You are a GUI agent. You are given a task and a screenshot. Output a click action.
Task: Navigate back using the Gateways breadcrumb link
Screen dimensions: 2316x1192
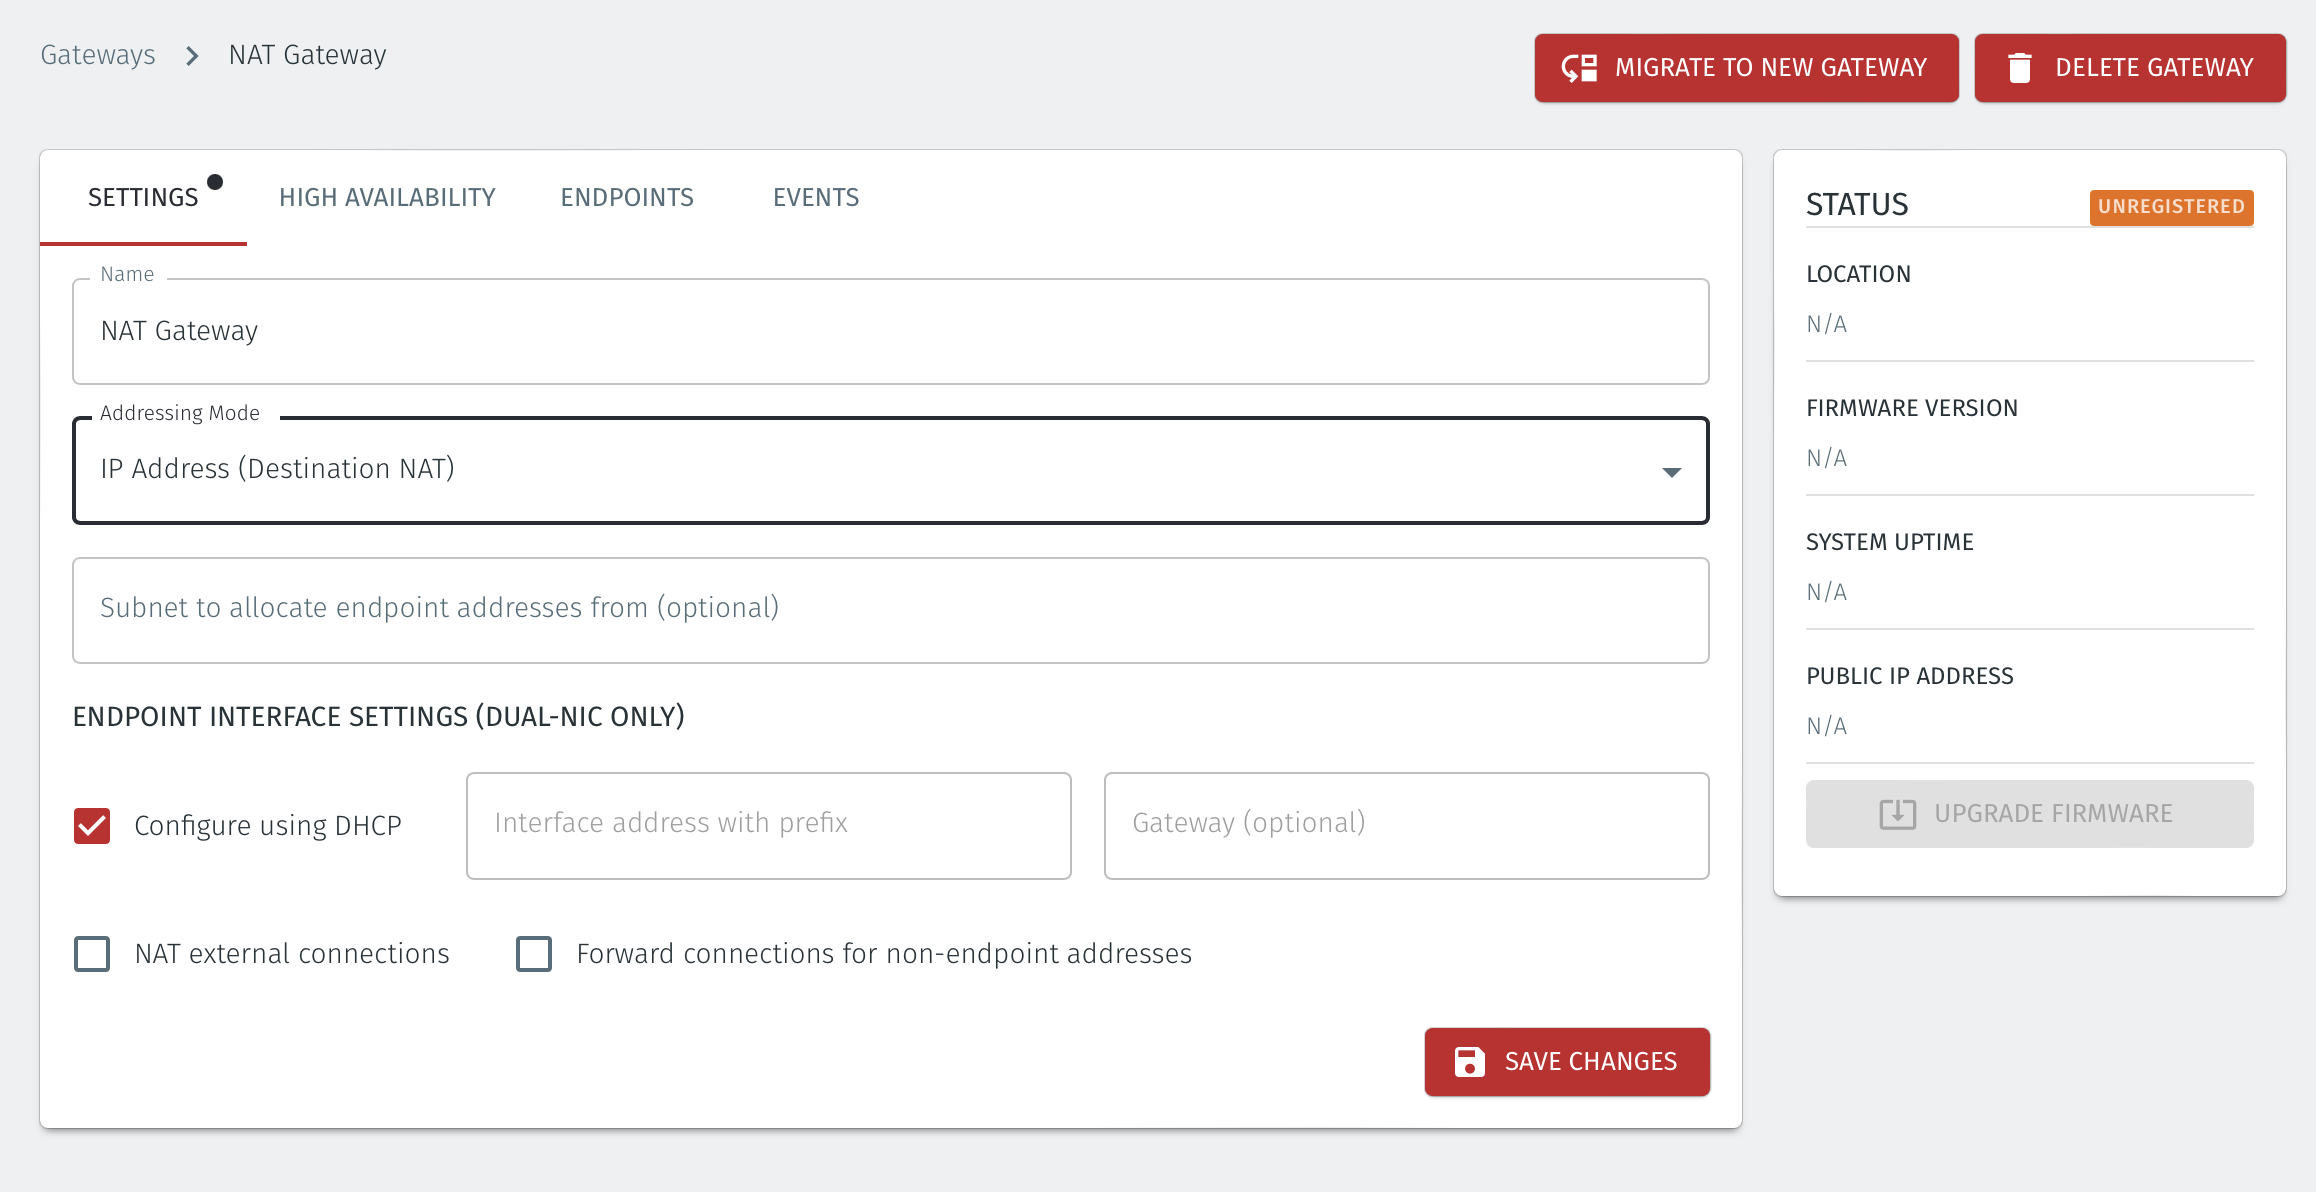coord(97,55)
